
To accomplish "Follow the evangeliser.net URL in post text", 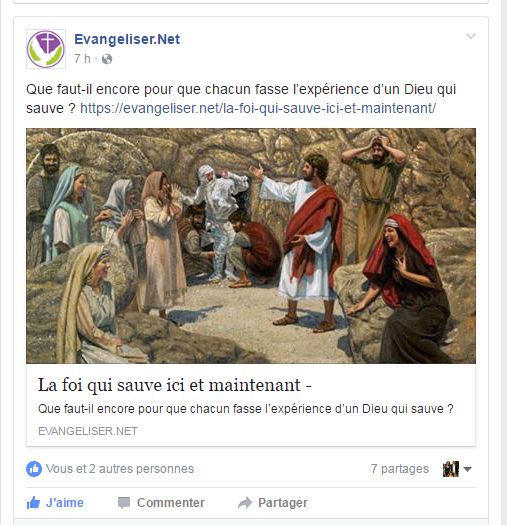I will point(258,108).
